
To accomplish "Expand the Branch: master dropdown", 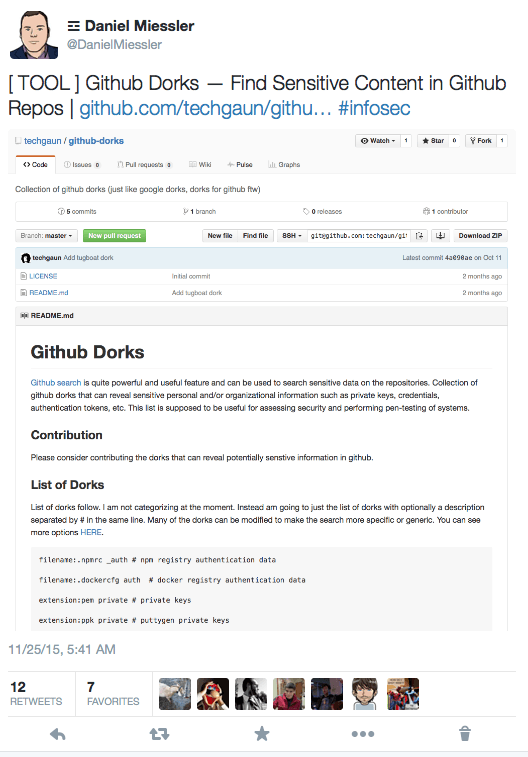I will (46, 236).
